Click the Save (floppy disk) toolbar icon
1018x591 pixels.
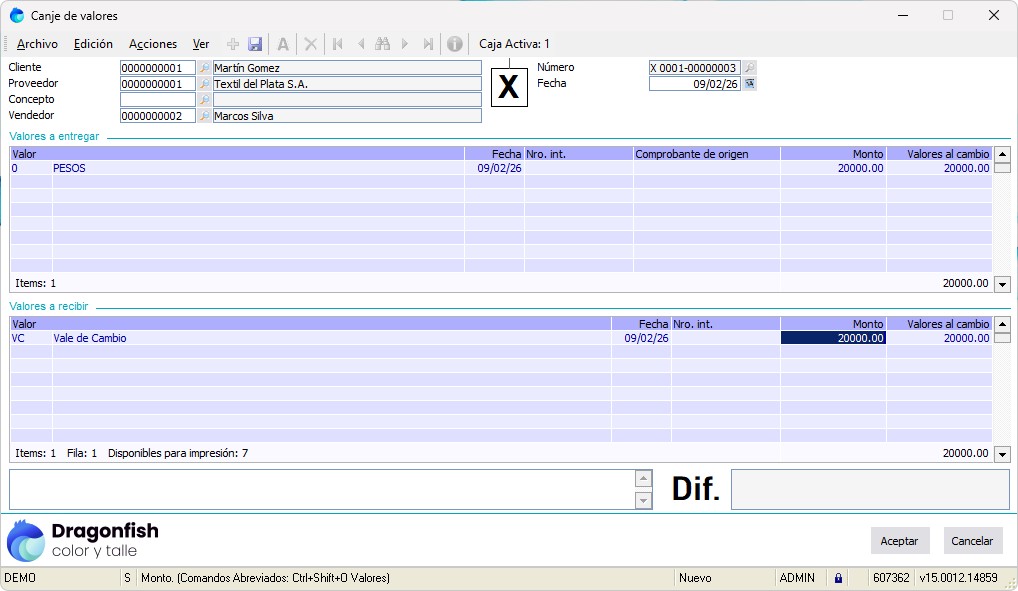pyautogui.click(x=255, y=44)
